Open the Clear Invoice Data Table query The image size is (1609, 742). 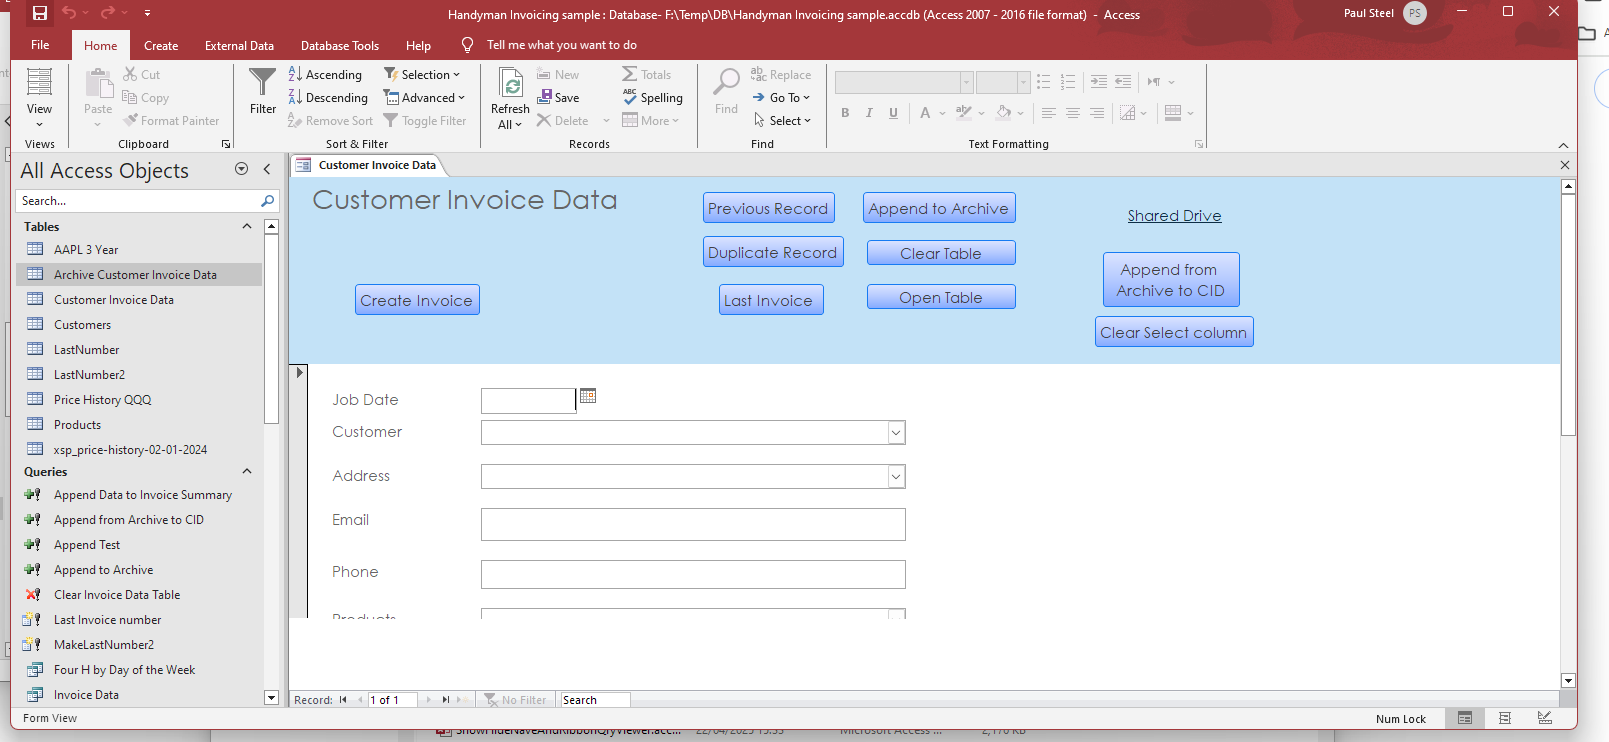pos(117,595)
